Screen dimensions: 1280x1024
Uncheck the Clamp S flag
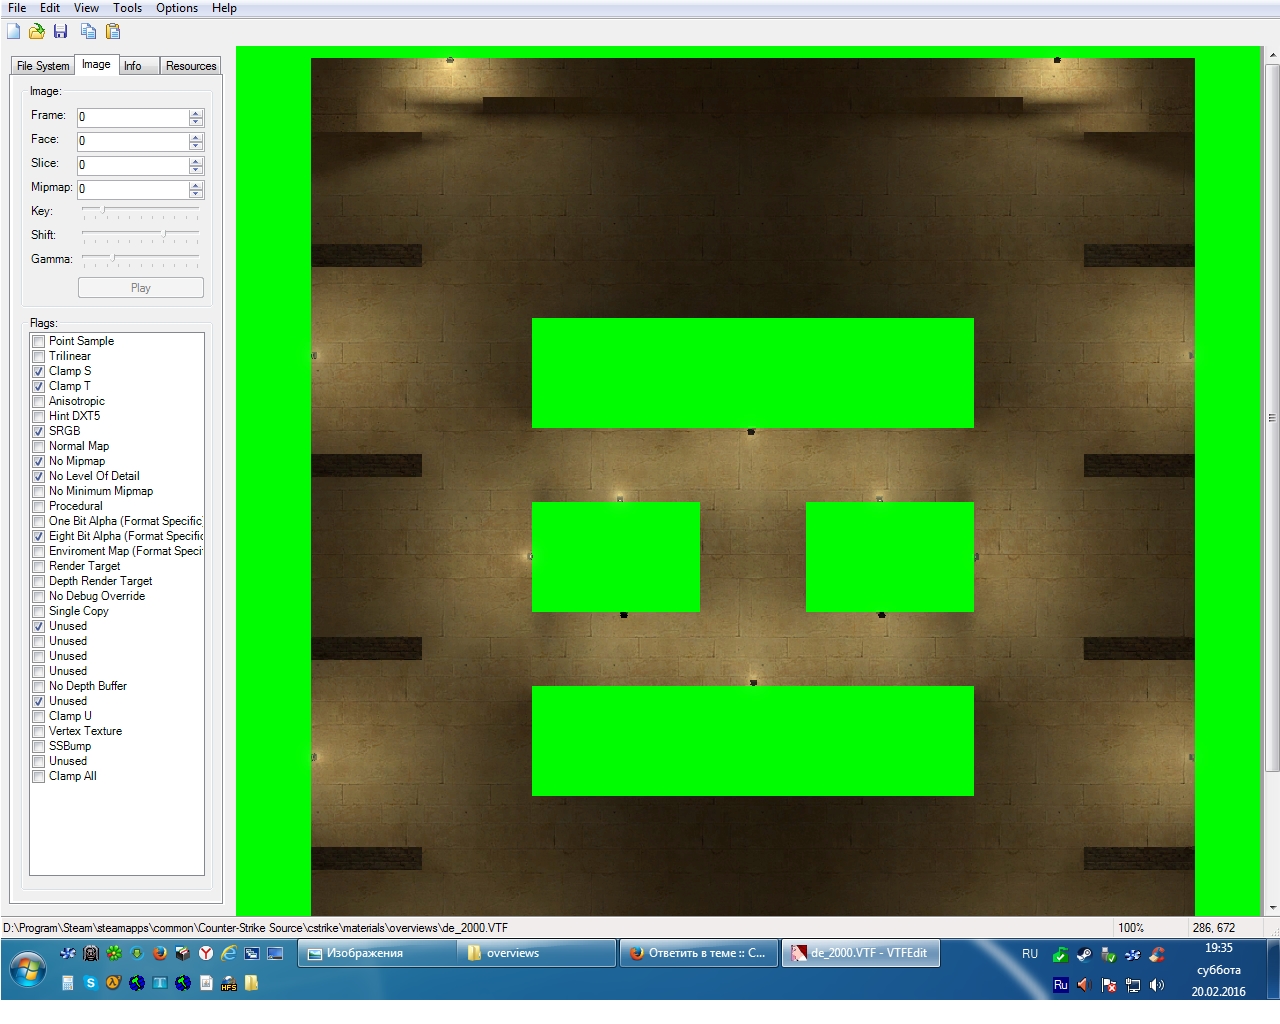38,372
